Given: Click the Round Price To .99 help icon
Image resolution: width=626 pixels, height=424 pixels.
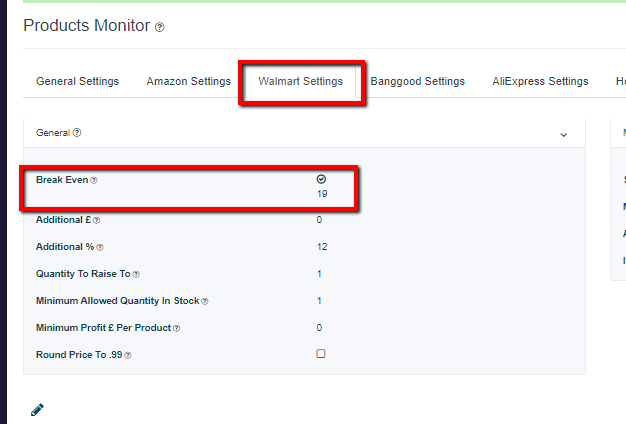Looking at the screenshot, I should (128, 355).
